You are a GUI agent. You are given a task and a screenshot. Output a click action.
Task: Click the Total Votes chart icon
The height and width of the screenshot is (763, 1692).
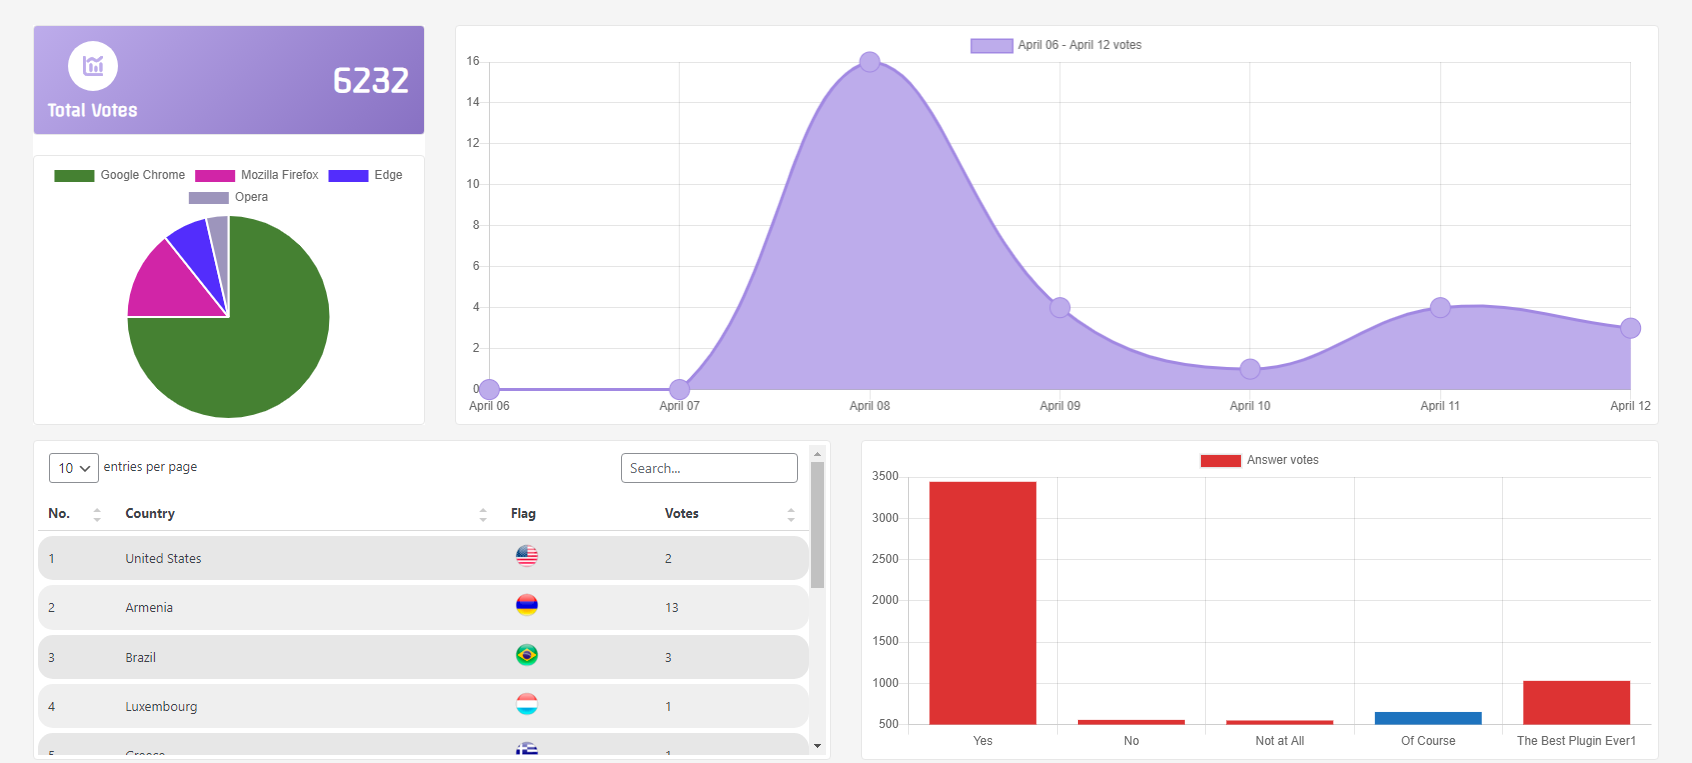(93, 66)
